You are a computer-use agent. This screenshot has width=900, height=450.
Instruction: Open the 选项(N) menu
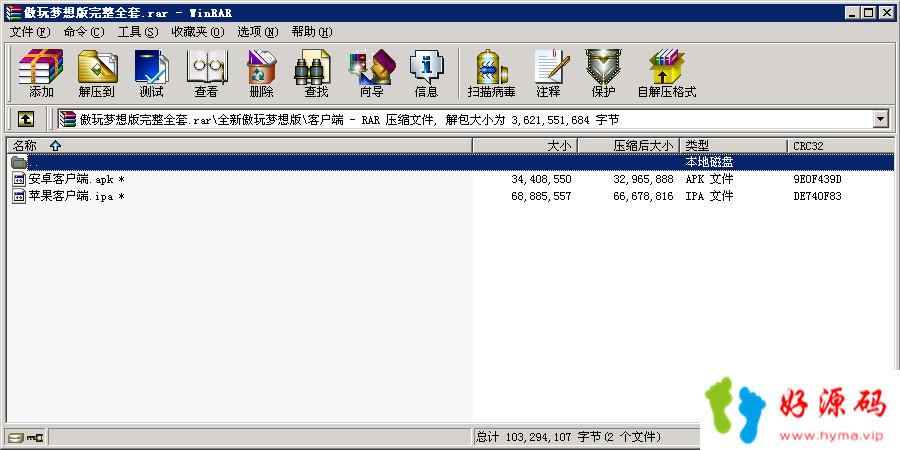258,32
